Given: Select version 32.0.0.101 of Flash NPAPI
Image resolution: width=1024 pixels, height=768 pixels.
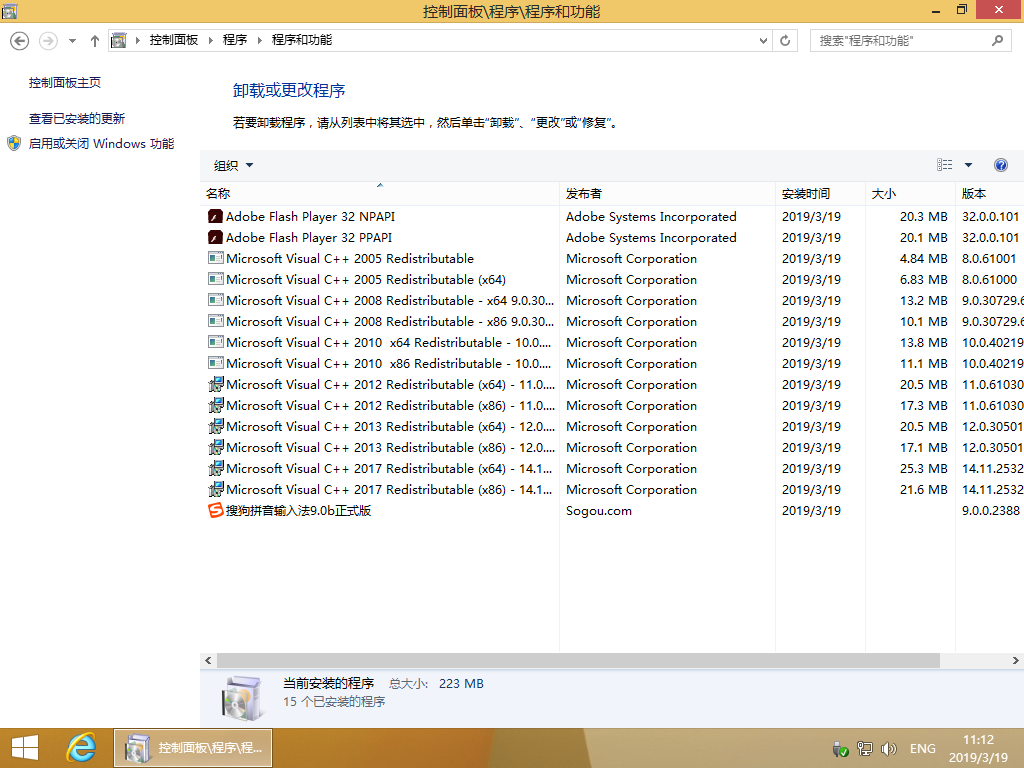Looking at the screenshot, I should [990, 217].
